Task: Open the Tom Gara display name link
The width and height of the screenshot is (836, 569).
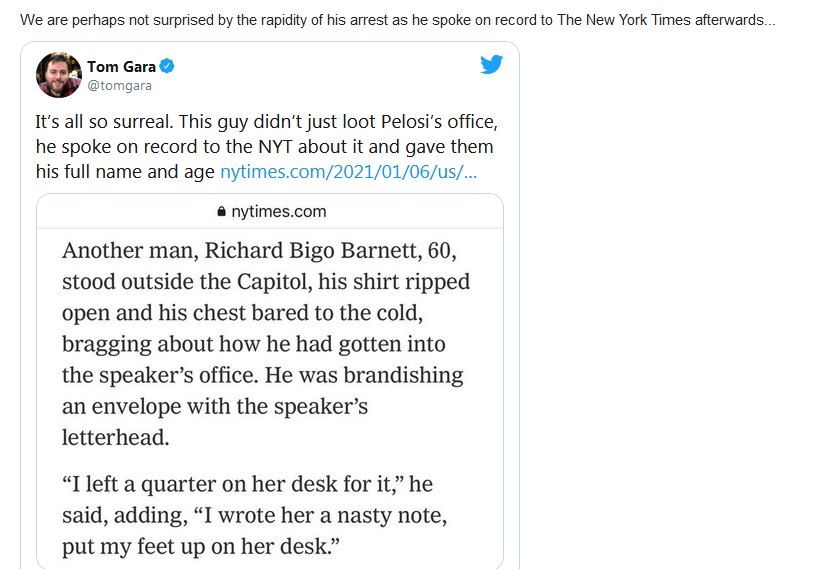Action: tap(121, 67)
